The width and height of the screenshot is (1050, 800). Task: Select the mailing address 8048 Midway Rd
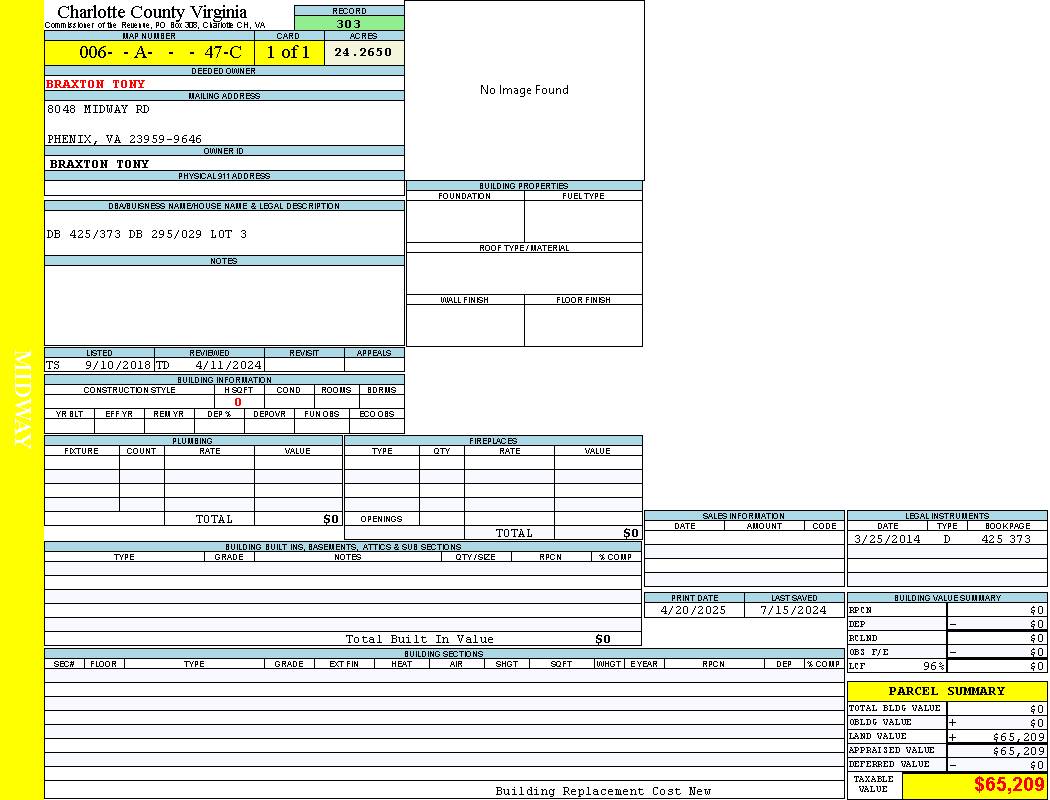(98, 109)
